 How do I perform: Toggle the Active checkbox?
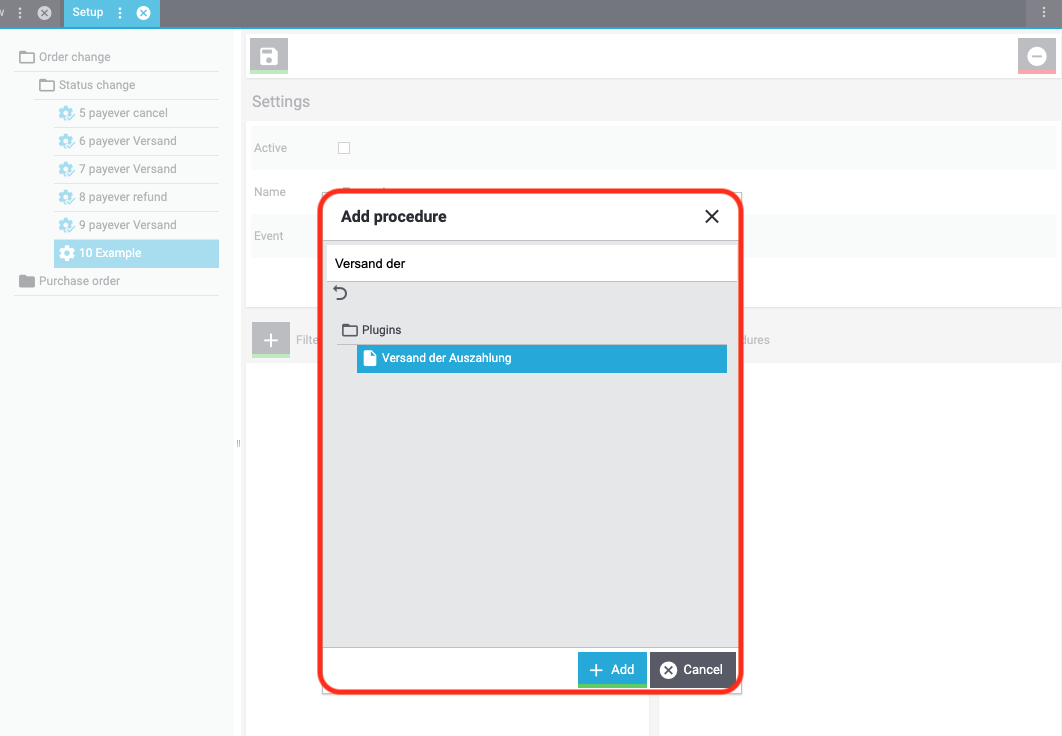coord(344,148)
